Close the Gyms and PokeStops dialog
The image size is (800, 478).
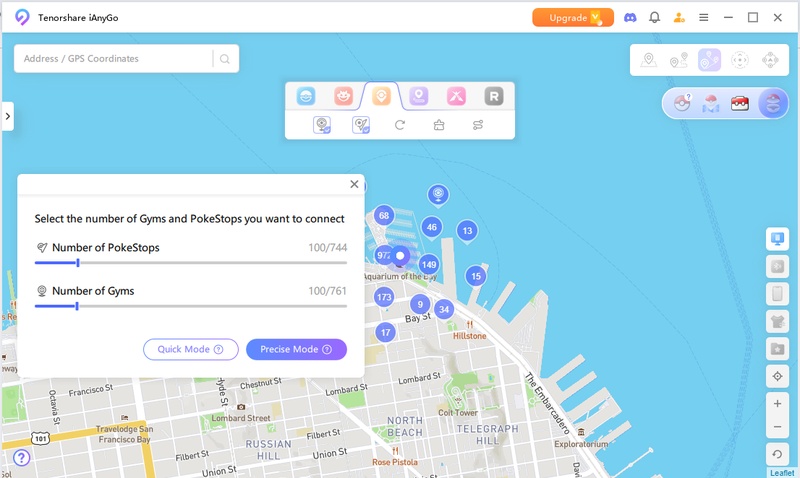pos(354,184)
